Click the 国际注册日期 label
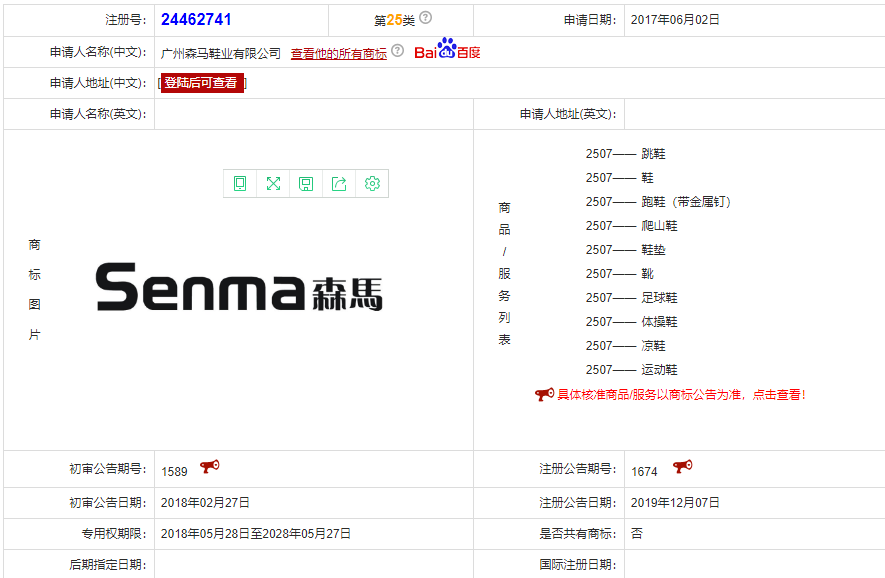885x578 pixels. (577, 564)
